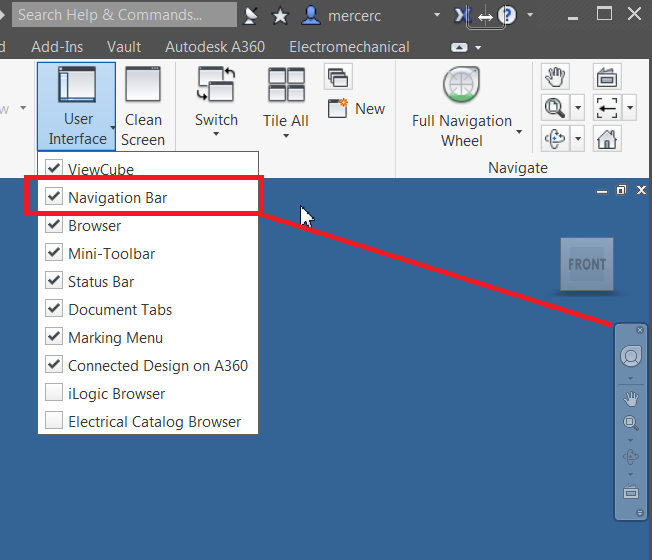Expand the user account dropdown arrow
652x560 pixels.
point(437,15)
